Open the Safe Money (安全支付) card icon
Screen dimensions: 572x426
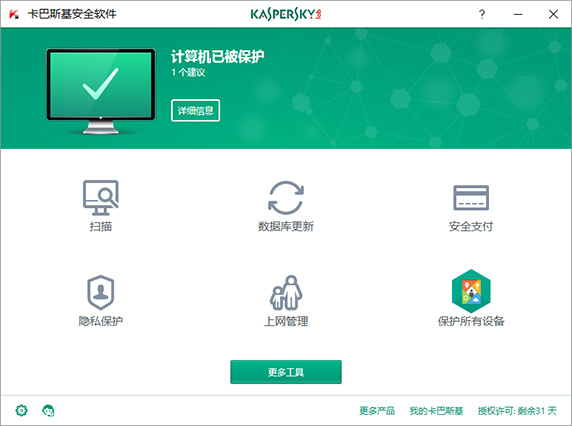pos(471,198)
